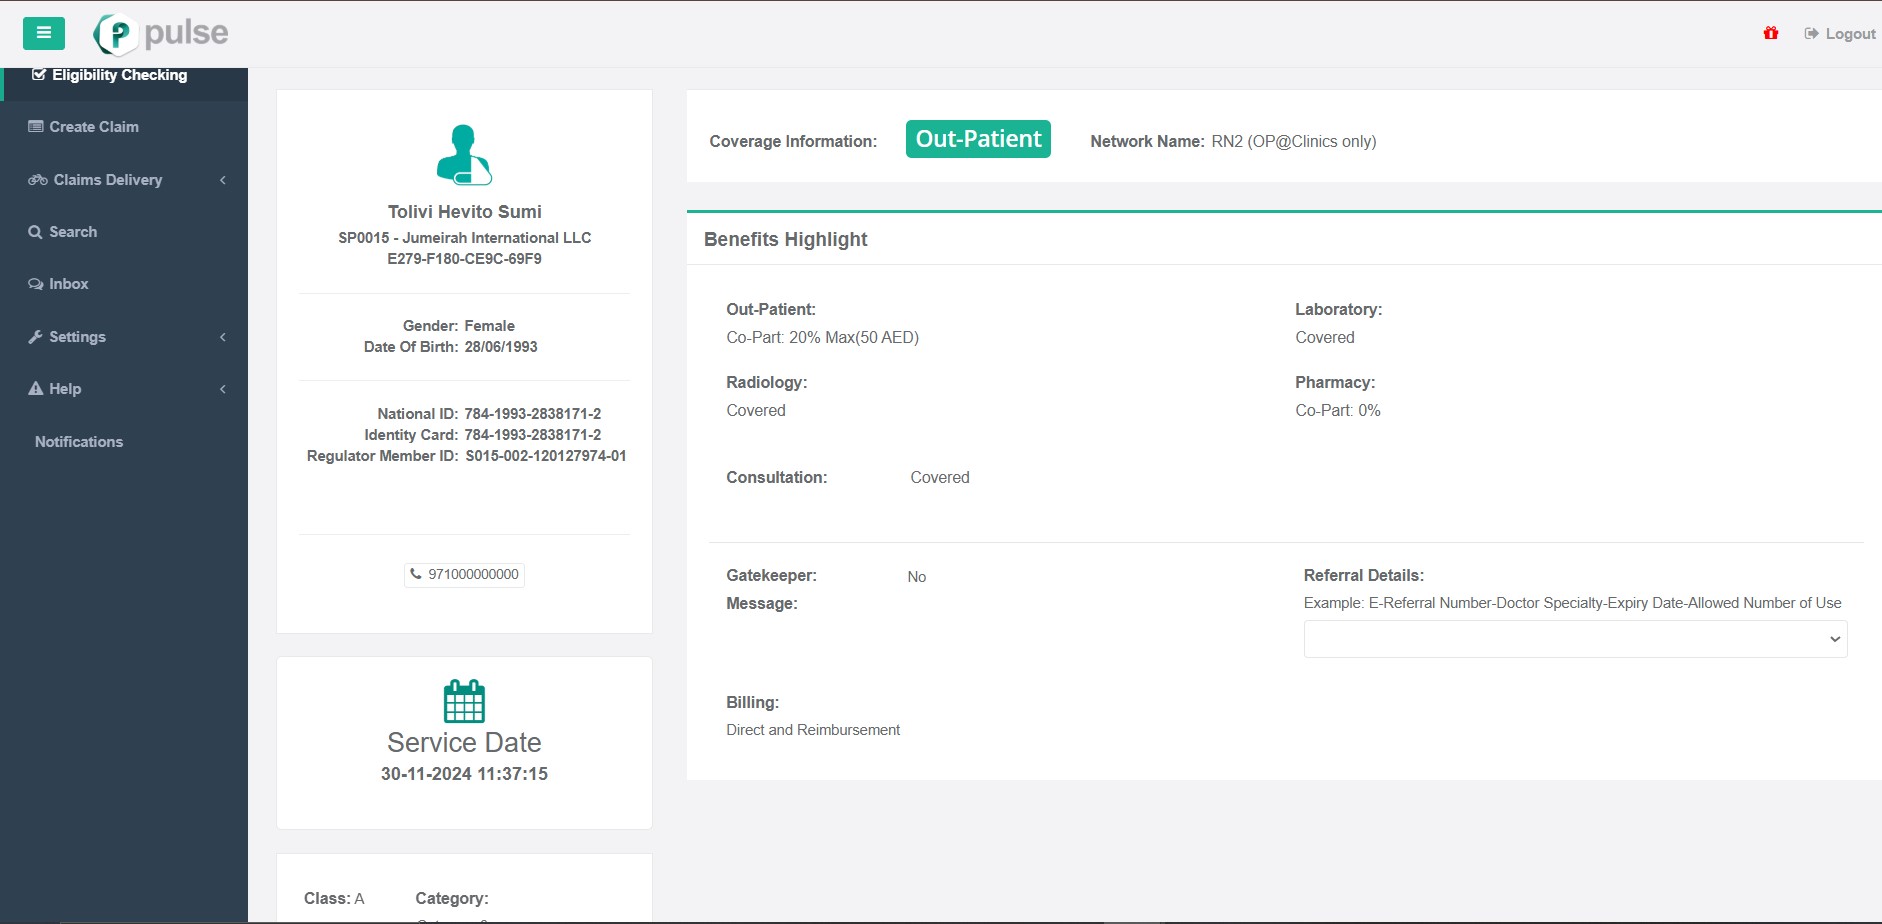Click the Settings wrench icon
The width and height of the screenshot is (1882, 924).
click(x=36, y=337)
